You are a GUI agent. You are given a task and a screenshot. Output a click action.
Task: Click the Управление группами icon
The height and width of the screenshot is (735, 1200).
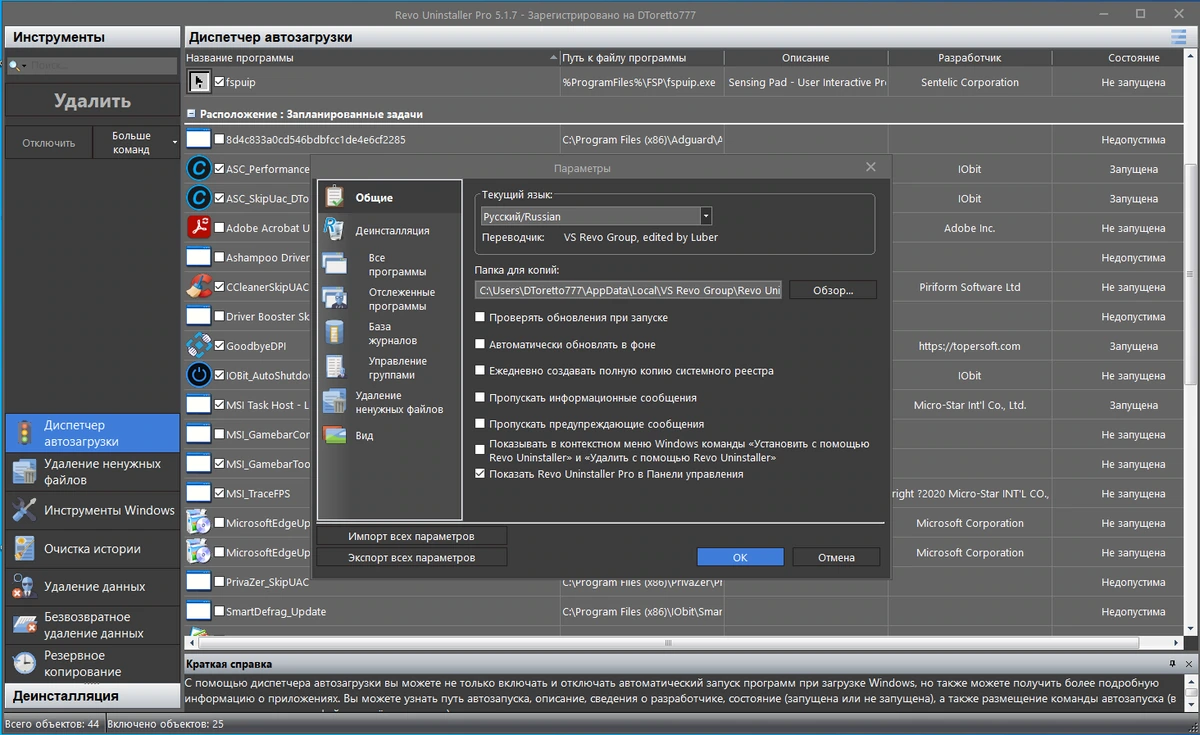click(334, 367)
